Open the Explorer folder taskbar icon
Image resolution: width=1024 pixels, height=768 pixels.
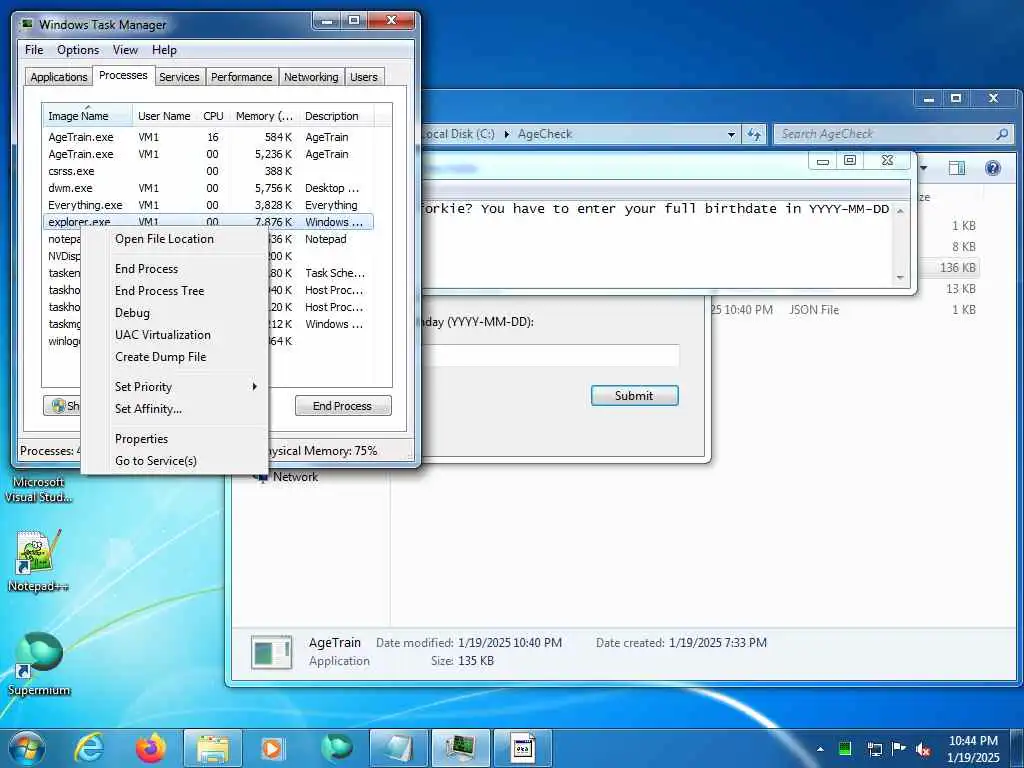(x=213, y=748)
